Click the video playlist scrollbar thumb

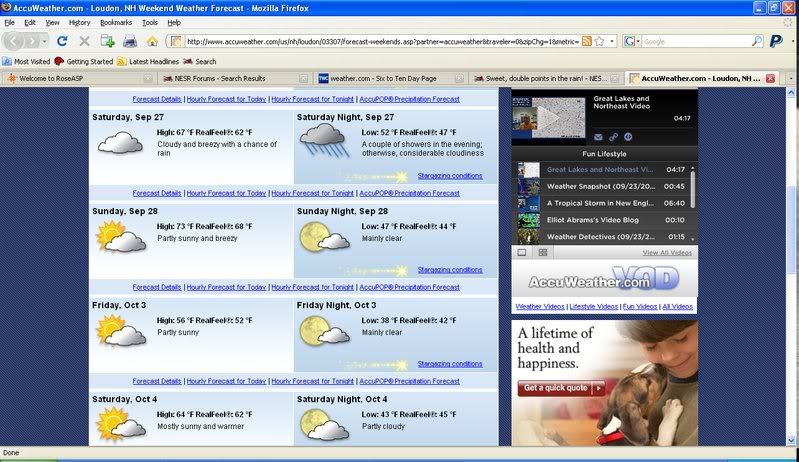(693, 189)
